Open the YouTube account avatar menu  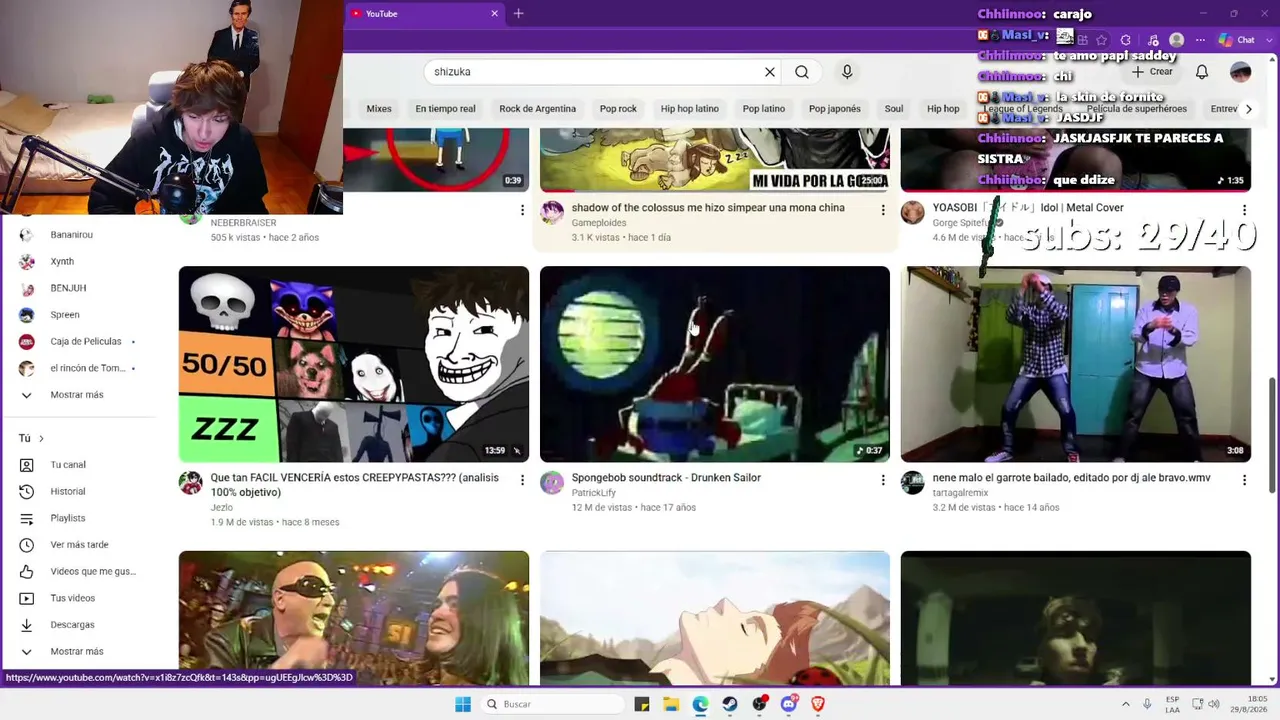pos(1241,72)
